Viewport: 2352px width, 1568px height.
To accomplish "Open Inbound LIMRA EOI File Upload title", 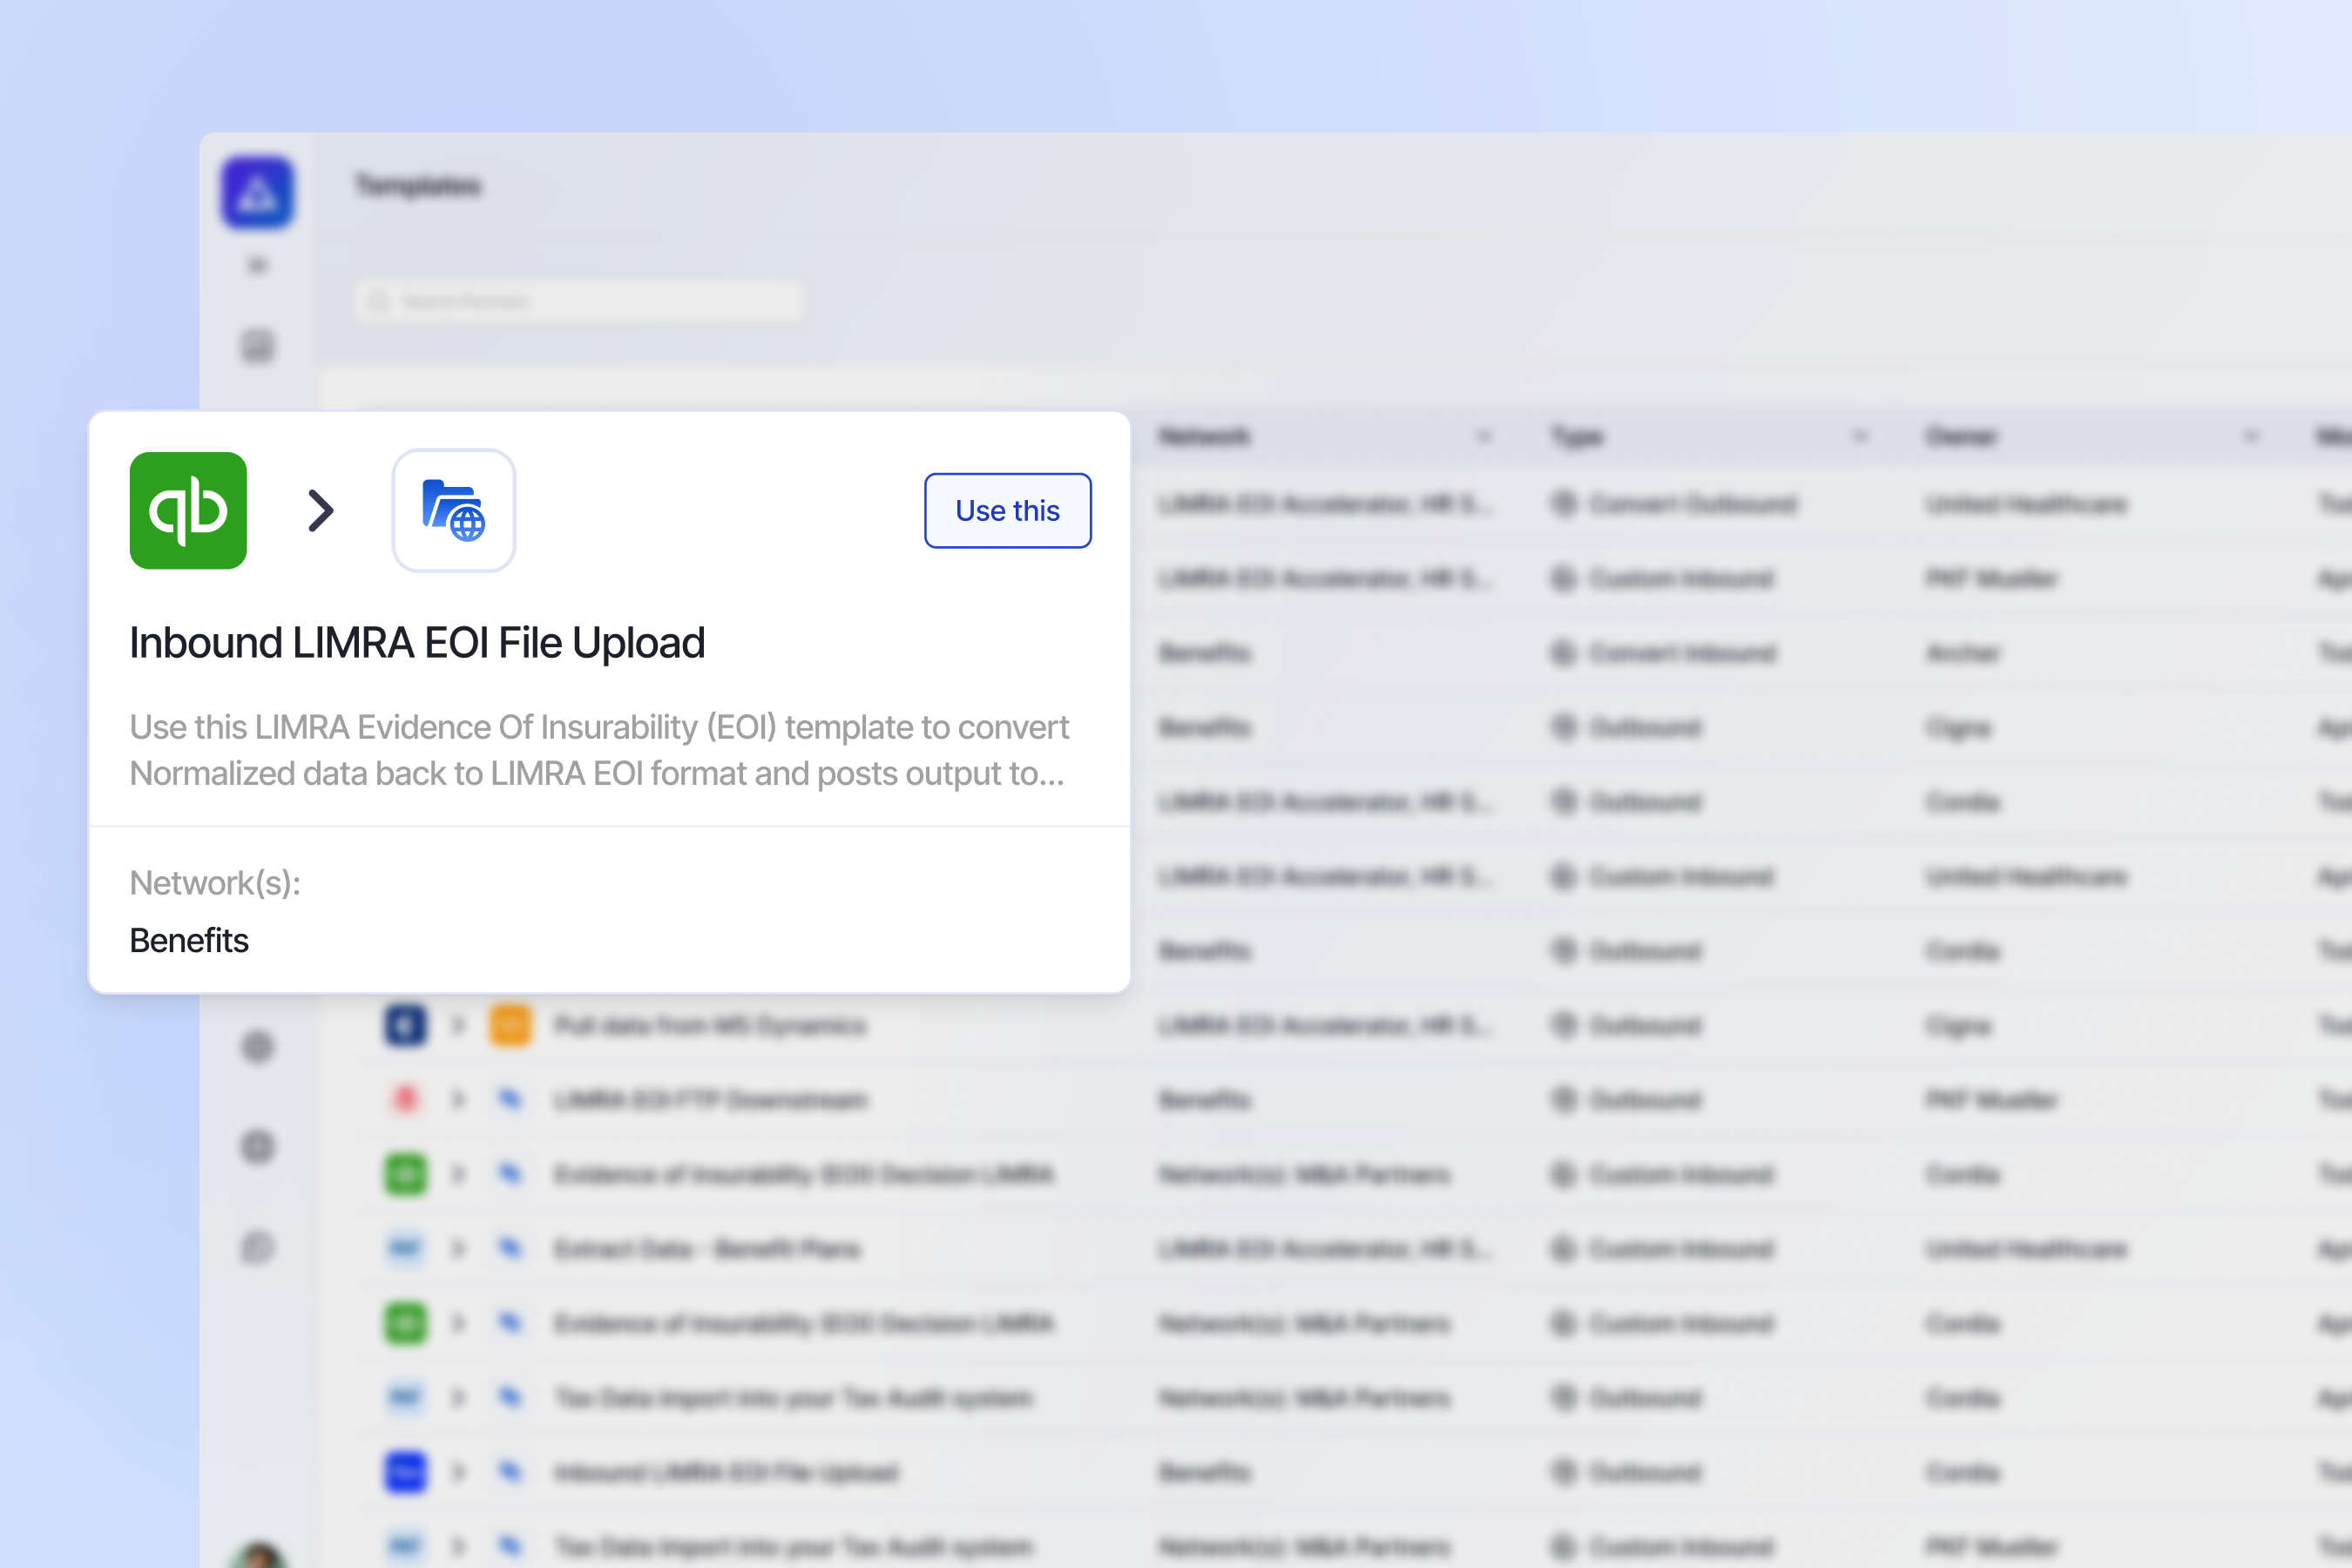I will (417, 643).
